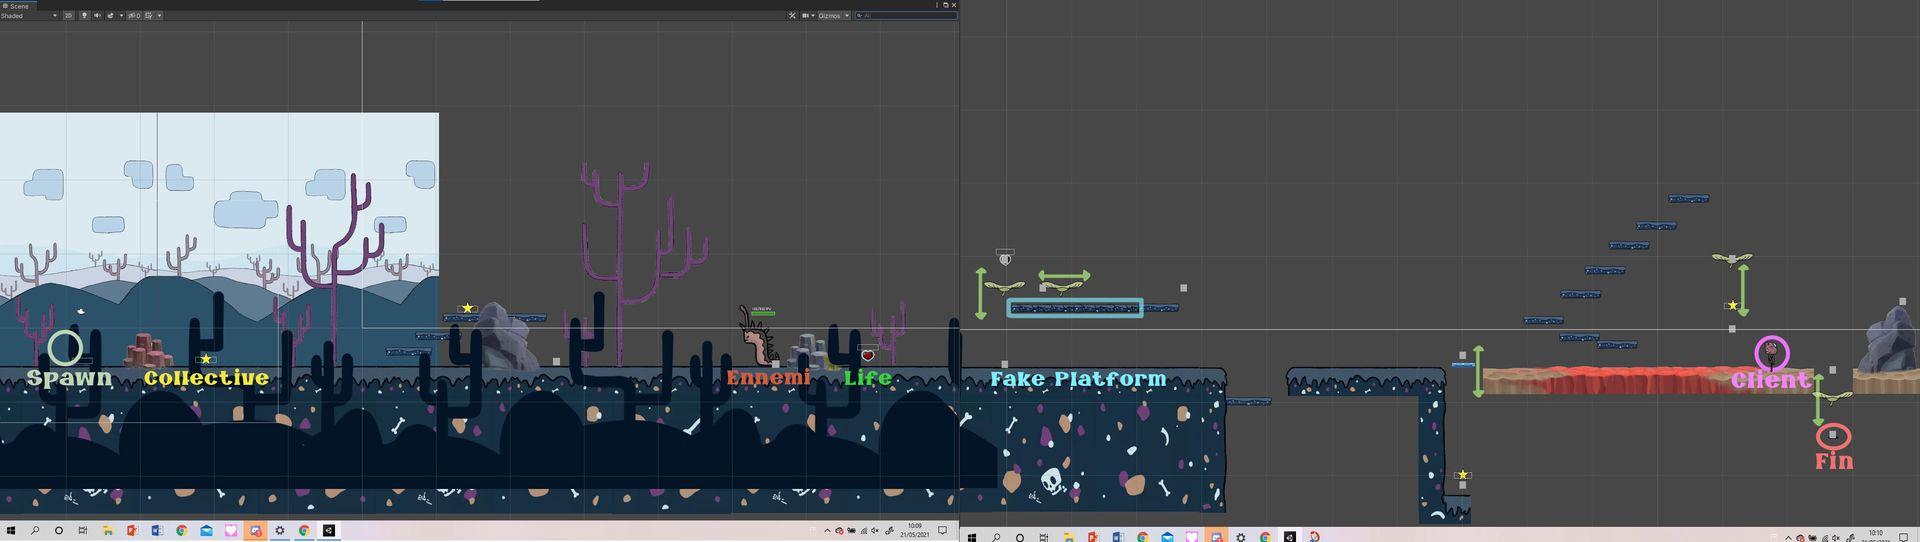The image size is (1920, 542).
Task: Click the Scene view search field
Action: coord(905,16)
